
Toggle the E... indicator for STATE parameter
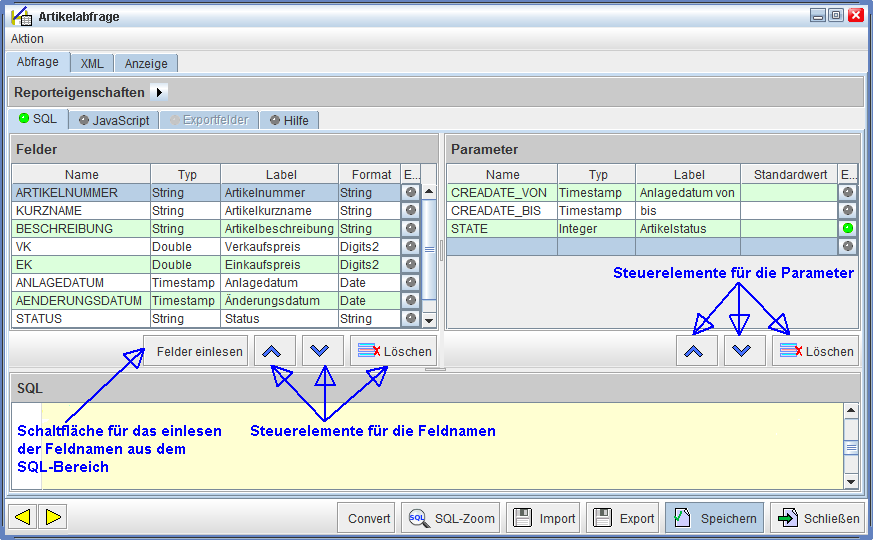pyautogui.click(x=847, y=229)
